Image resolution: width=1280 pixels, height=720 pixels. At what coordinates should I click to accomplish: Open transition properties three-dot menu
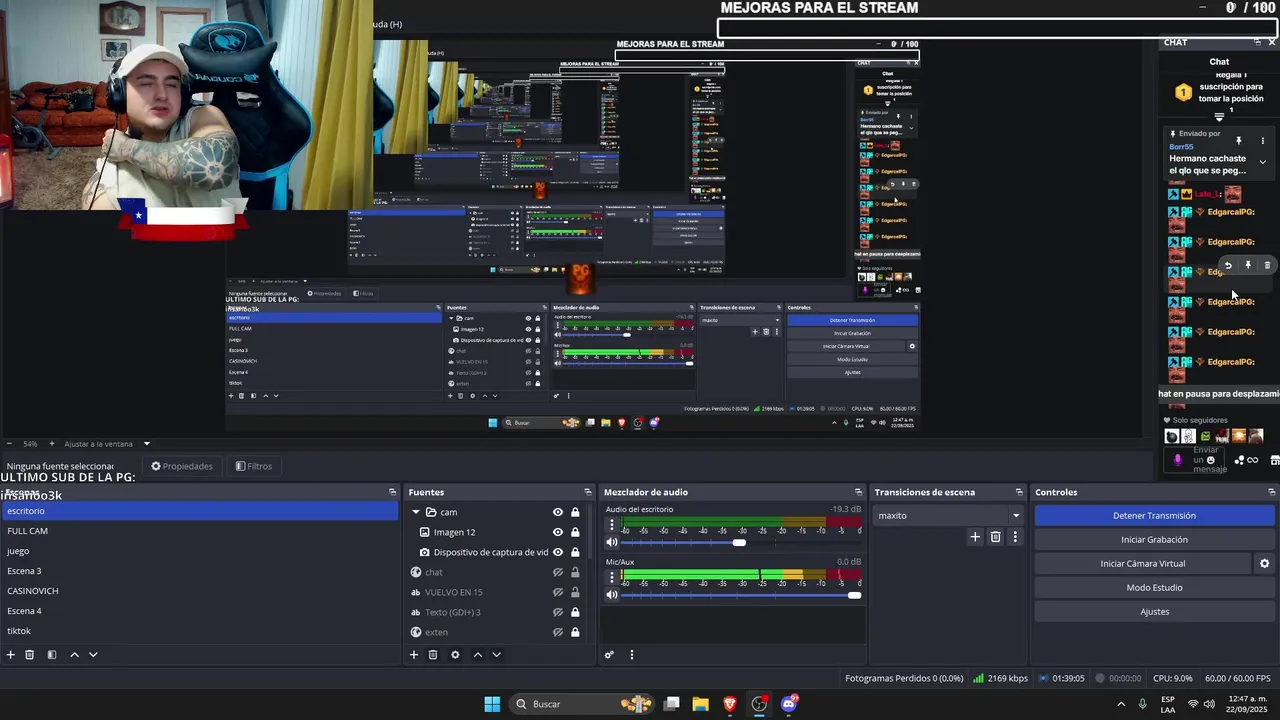[1015, 537]
